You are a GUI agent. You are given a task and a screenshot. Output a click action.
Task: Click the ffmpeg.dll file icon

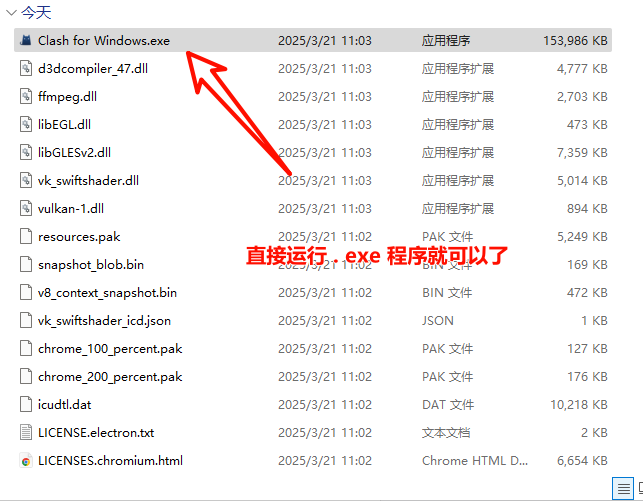(x=27, y=97)
